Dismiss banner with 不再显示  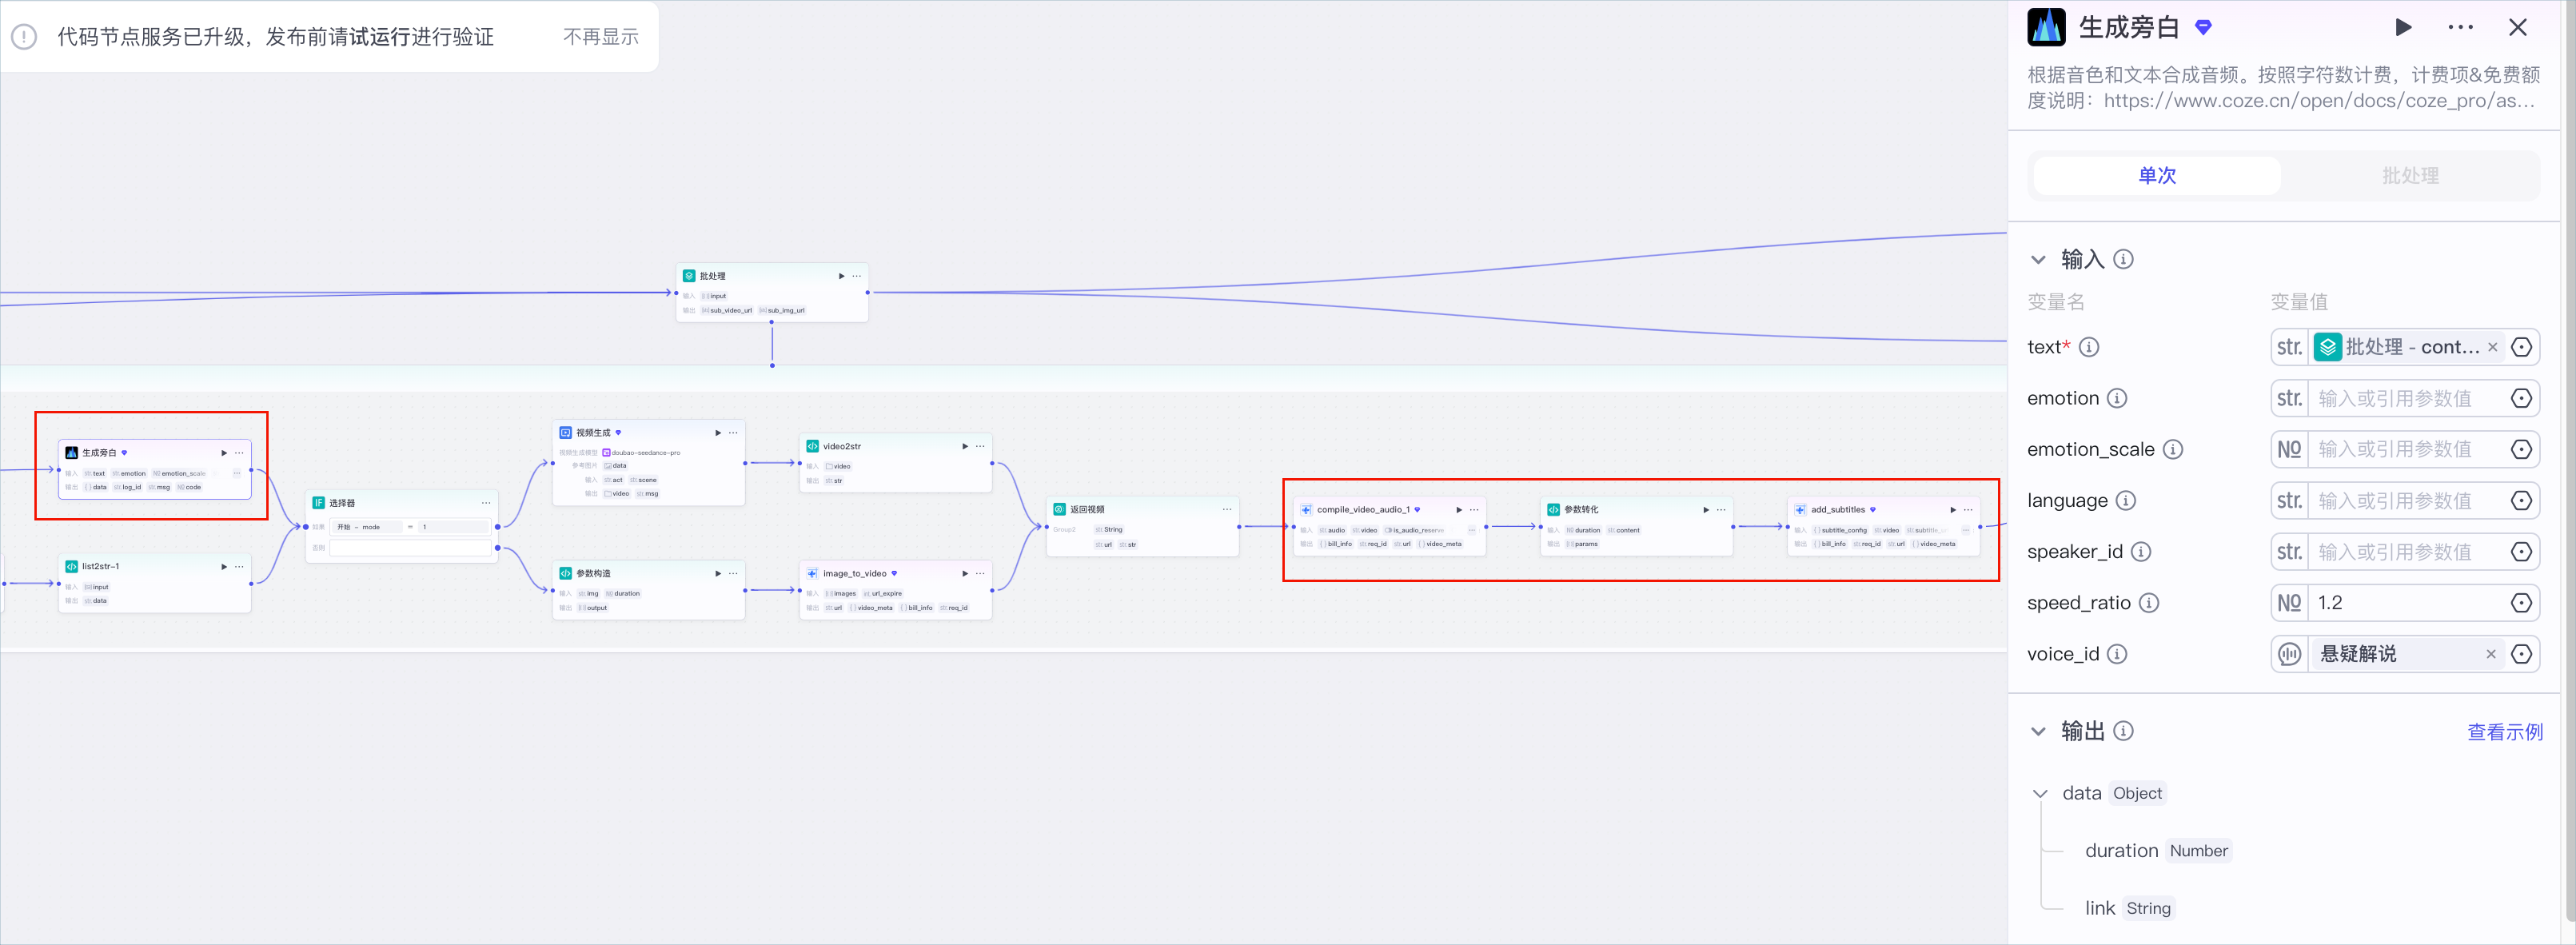pyautogui.click(x=600, y=37)
